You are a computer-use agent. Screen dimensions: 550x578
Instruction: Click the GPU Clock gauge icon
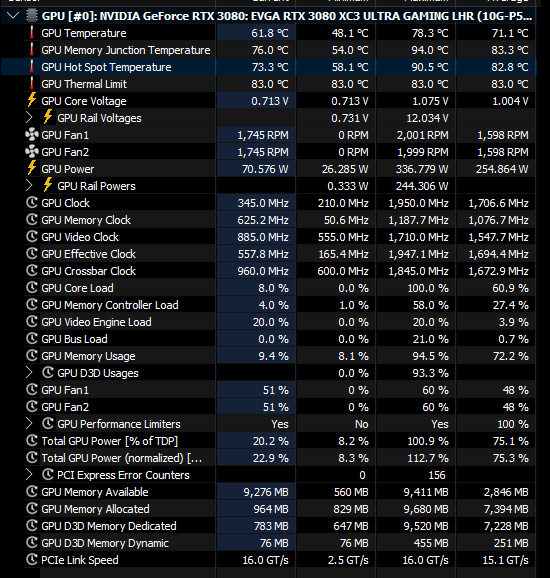(x=32, y=203)
